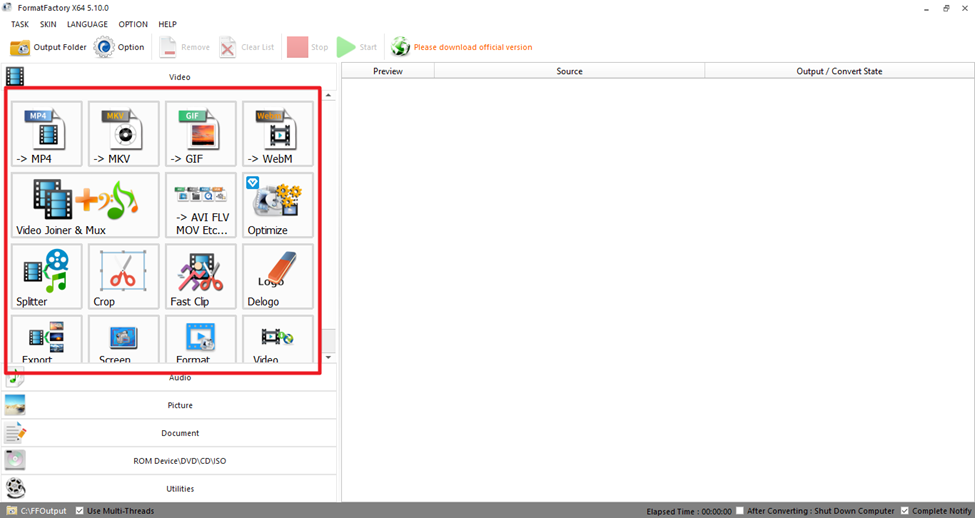Open -> AVI FLV MOV Etc converter

pyautogui.click(x=201, y=206)
